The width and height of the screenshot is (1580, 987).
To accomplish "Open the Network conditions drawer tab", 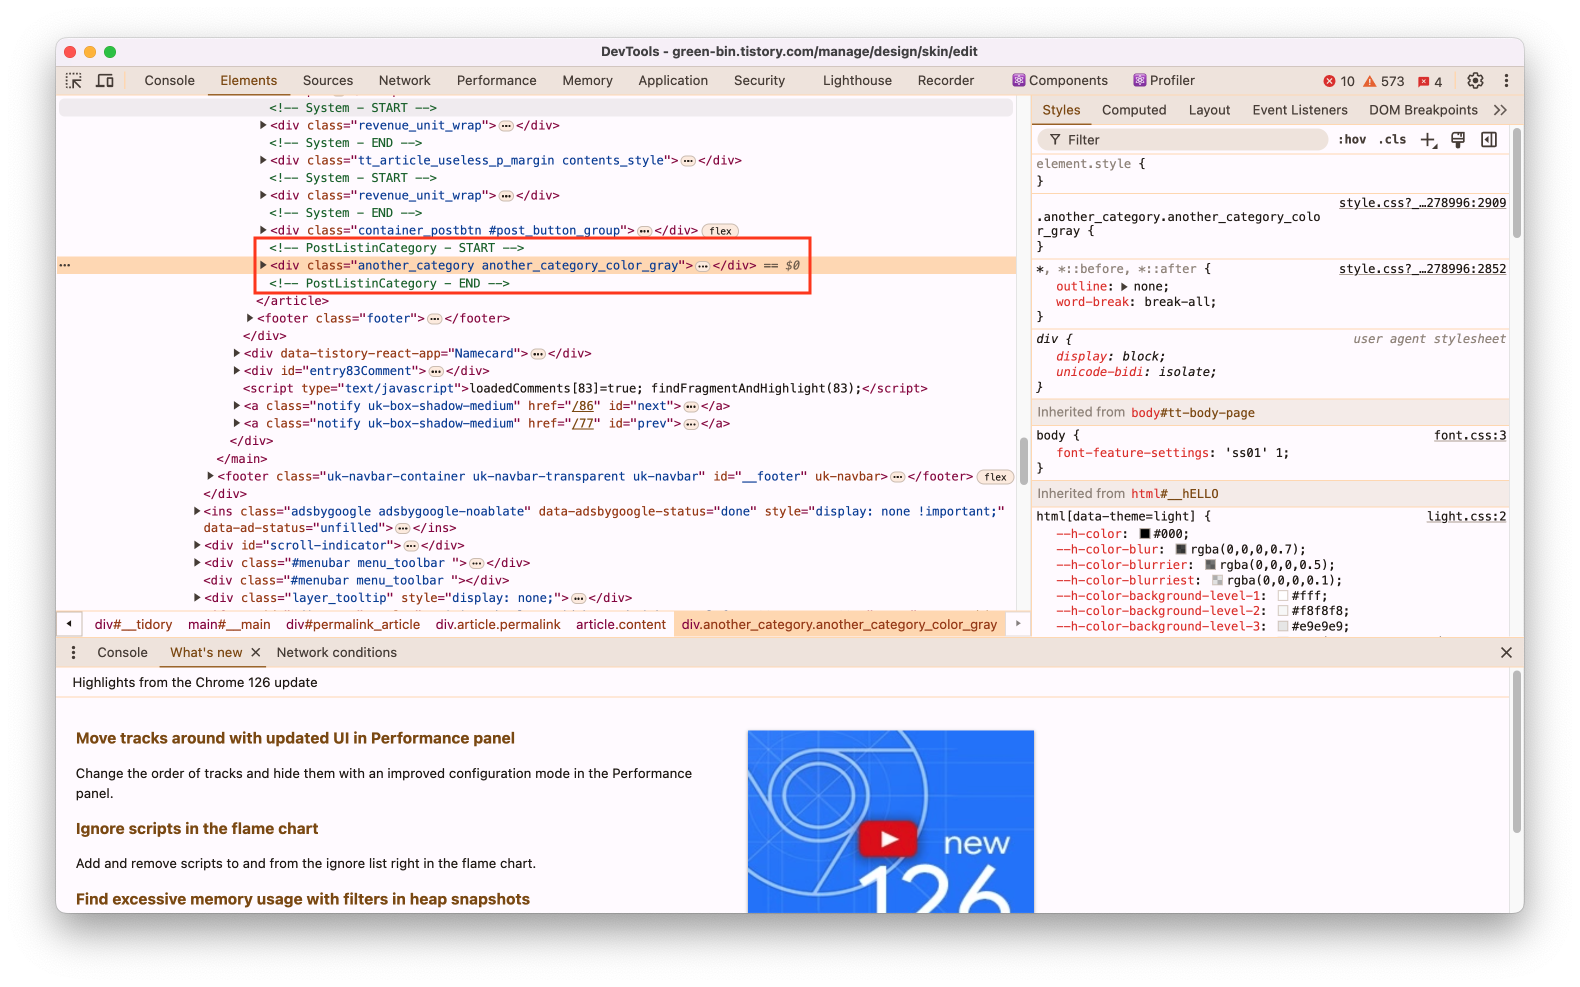I will click(x=336, y=652).
